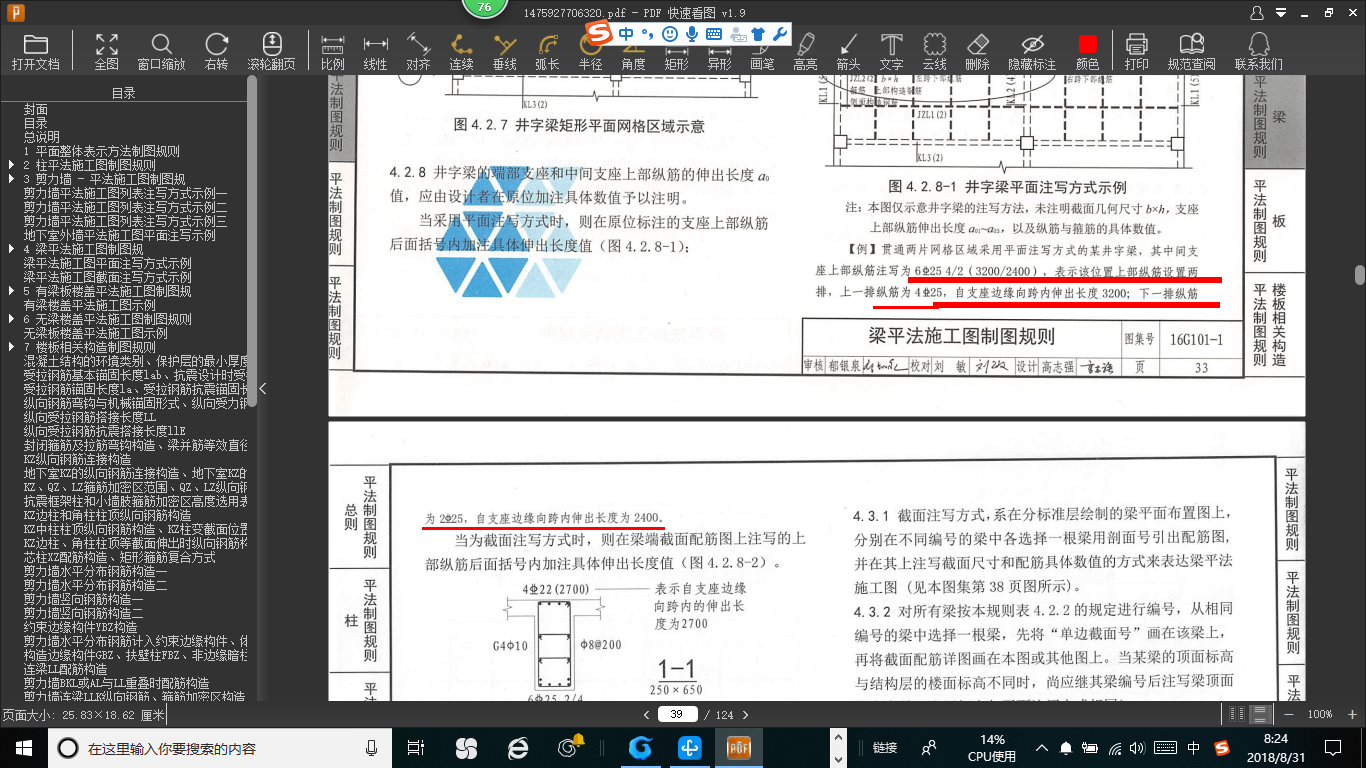
Task: Select the 云线 cloud line tool
Action: 934,51
